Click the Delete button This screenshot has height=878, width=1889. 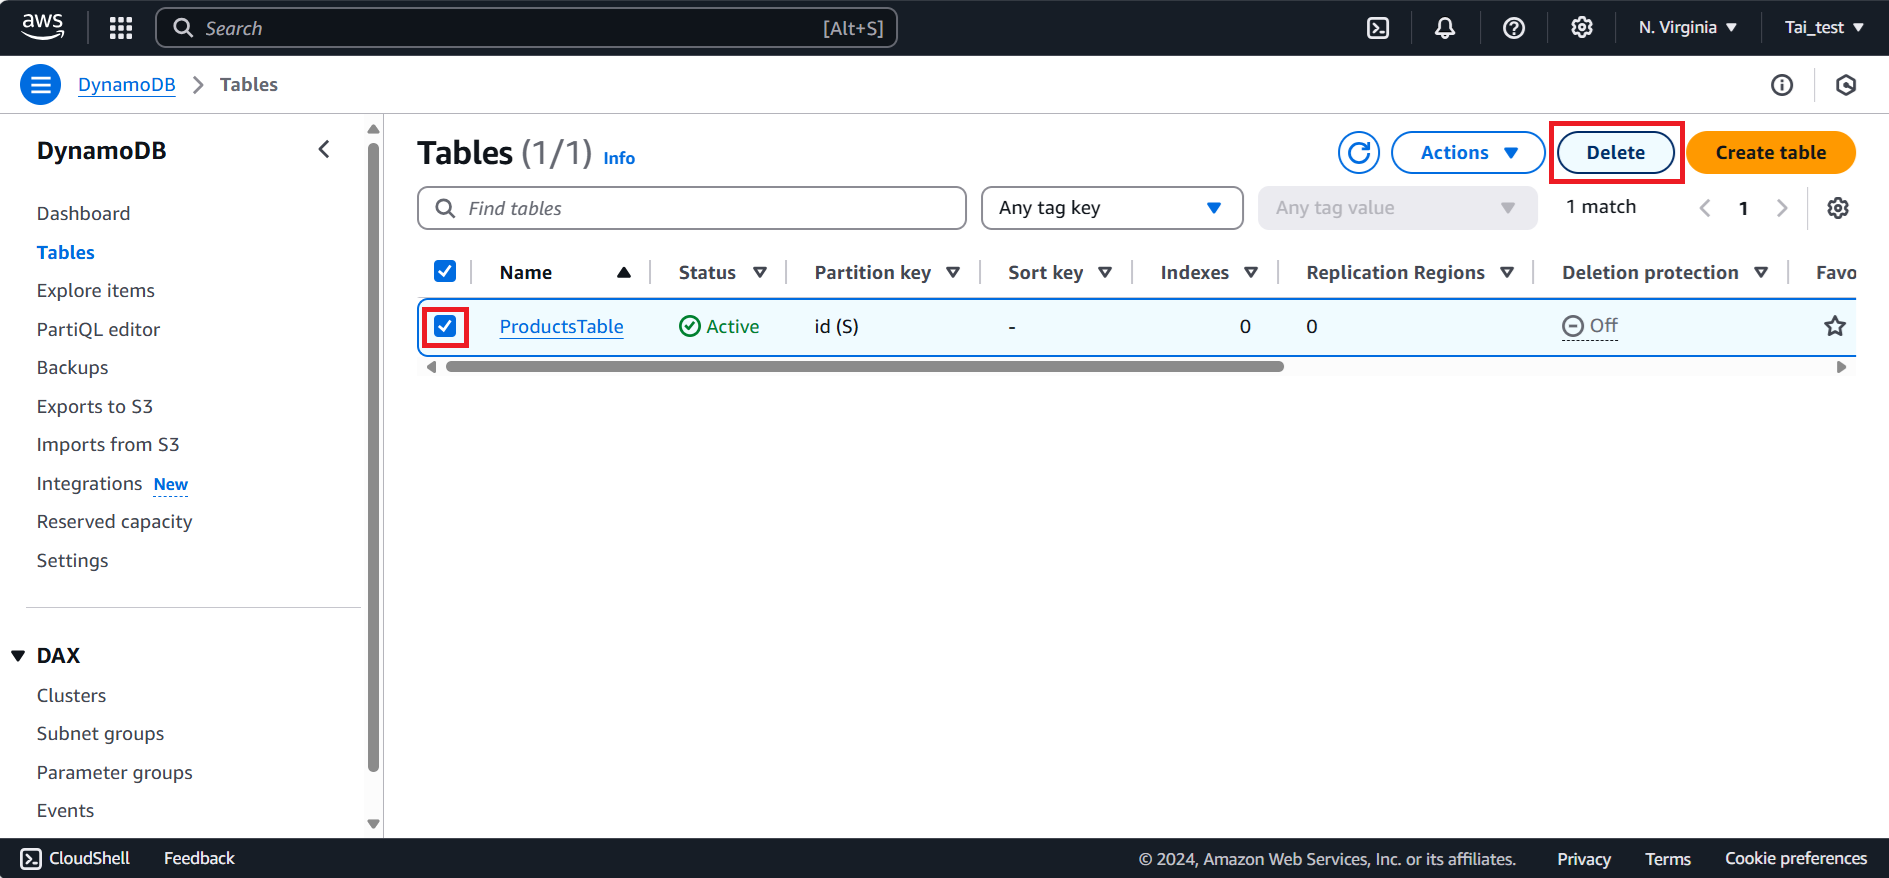click(1615, 153)
